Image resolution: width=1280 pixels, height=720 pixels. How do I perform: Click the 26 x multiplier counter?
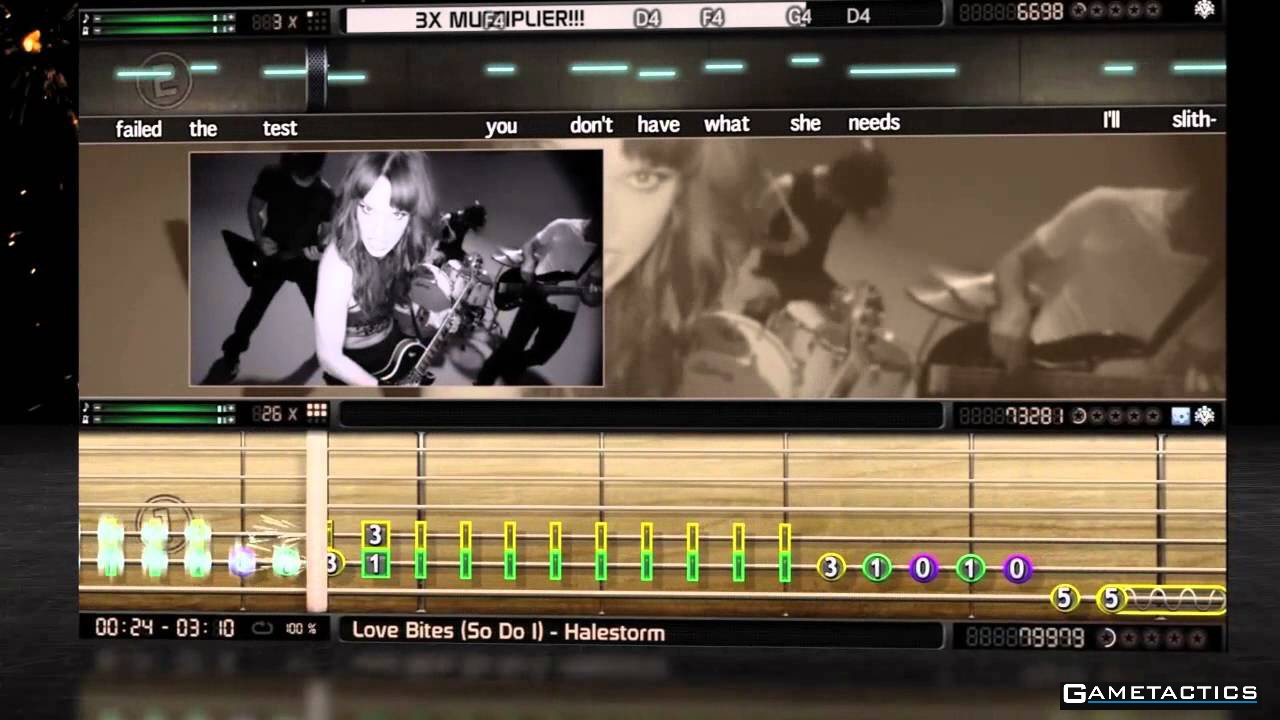click(x=275, y=413)
